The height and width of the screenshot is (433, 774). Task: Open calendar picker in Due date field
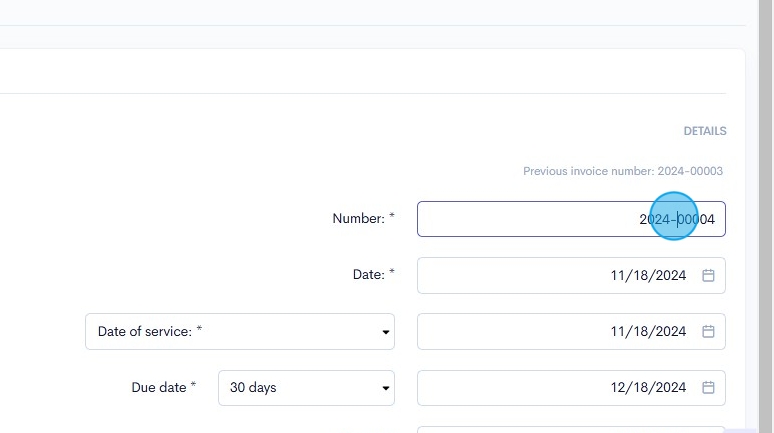pos(708,388)
